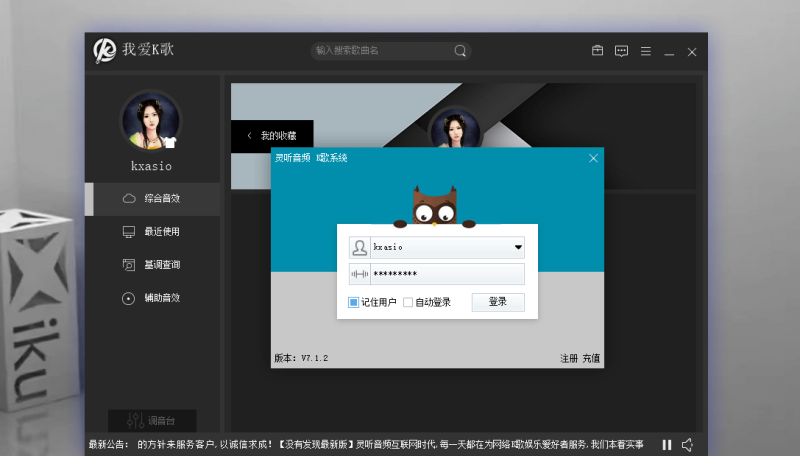Select 基调查询 in the sidebar
The width and height of the screenshot is (800, 456).
(153, 265)
